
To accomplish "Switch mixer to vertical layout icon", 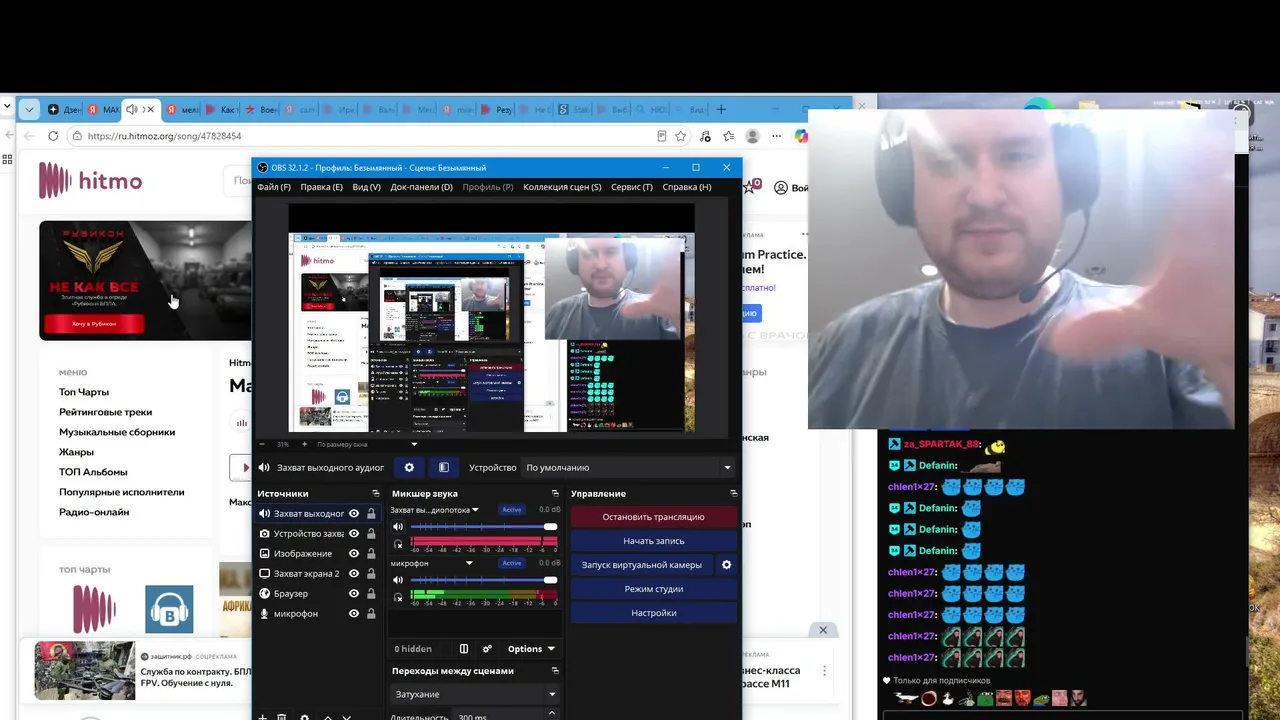I will 463,649.
